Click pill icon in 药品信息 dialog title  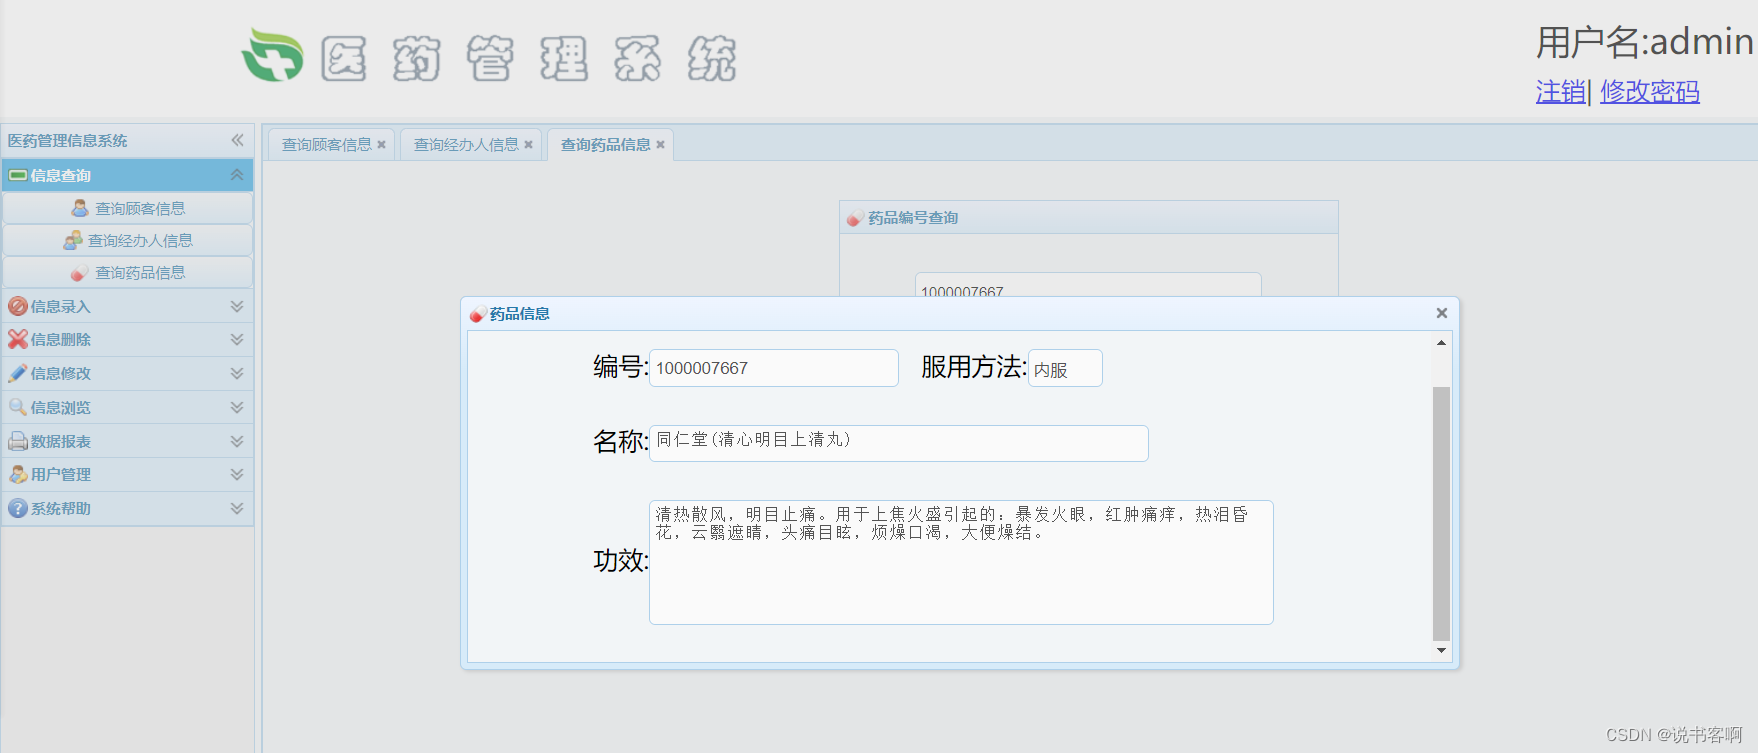click(x=478, y=314)
